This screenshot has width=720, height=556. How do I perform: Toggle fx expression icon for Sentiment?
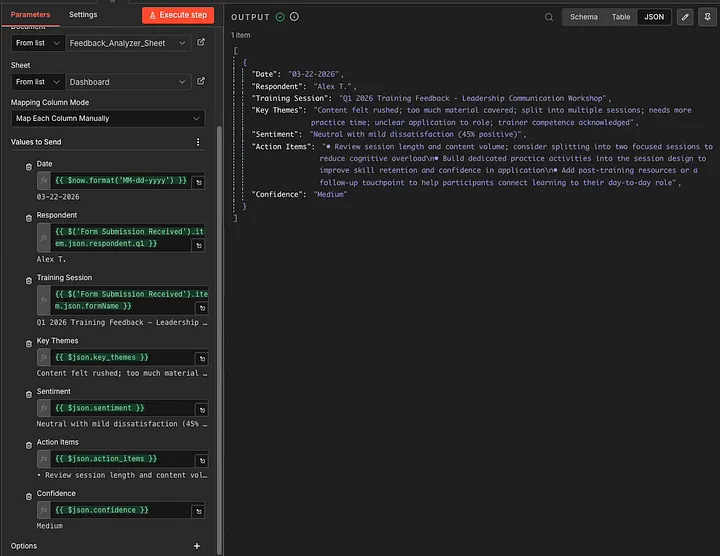pyautogui.click(x=44, y=408)
